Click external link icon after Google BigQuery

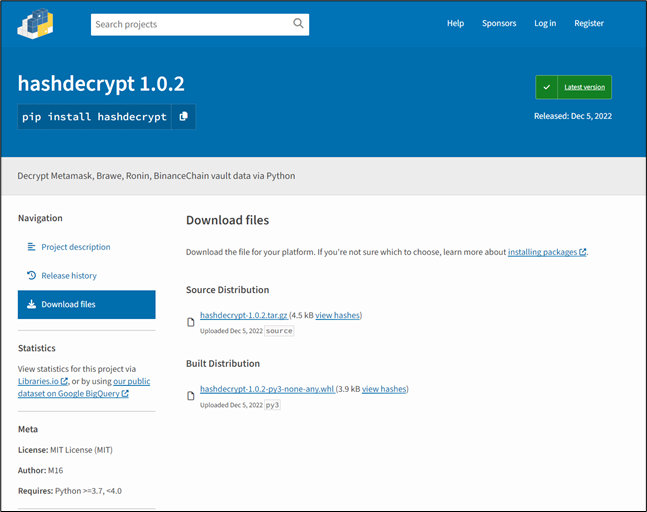click(x=125, y=394)
